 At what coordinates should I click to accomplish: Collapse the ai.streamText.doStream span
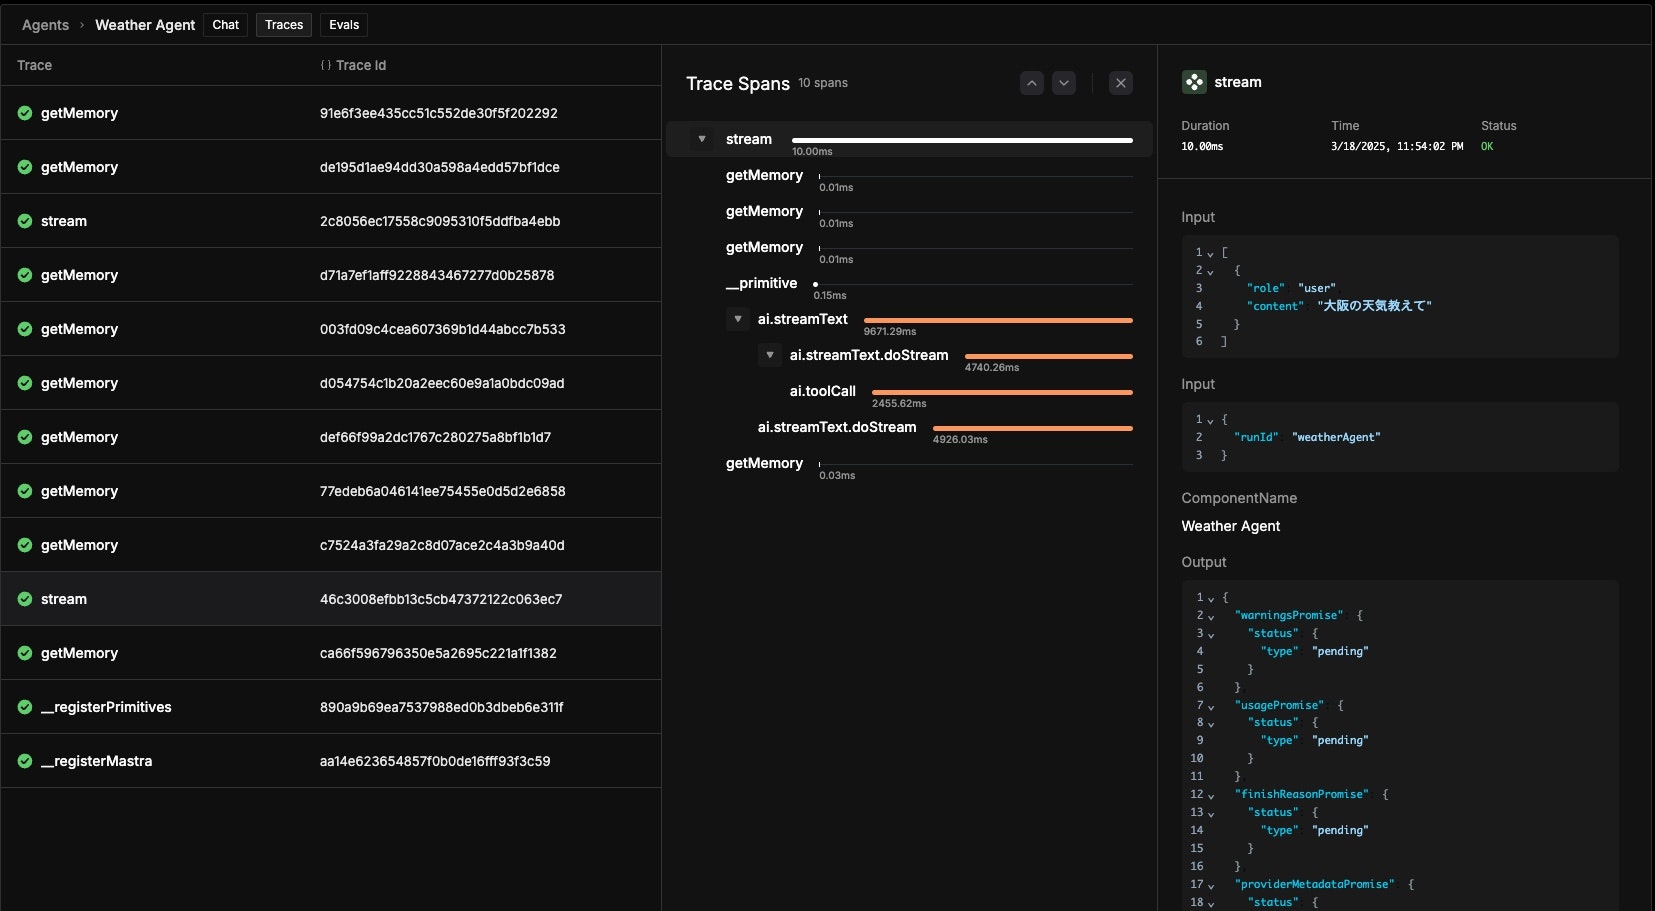click(x=770, y=355)
